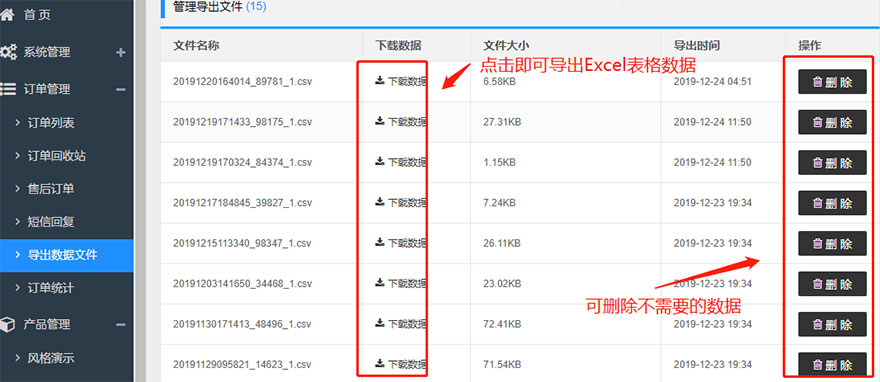
Task: Click the 管理导出文件 panel title
Action: point(208,7)
